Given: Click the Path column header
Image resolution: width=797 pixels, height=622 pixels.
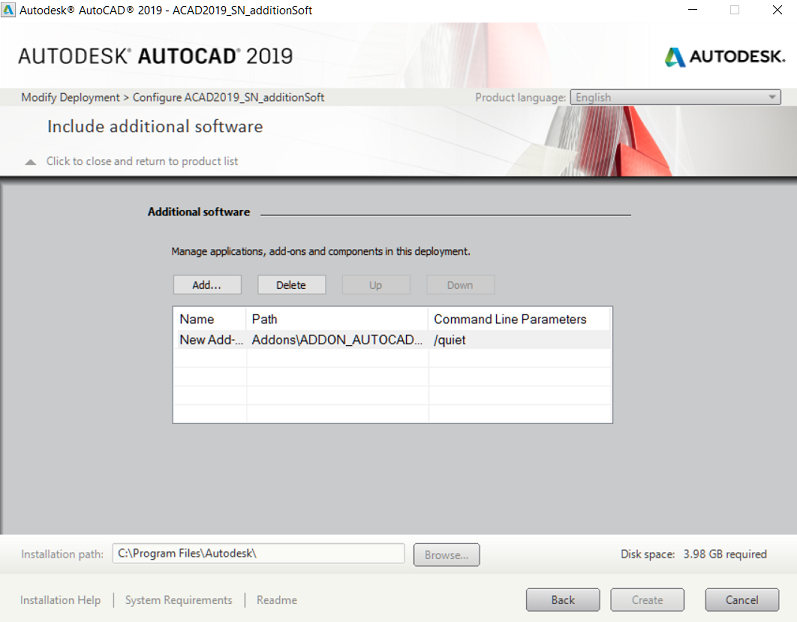Looking at the screenshot, I should click(337, 319).
